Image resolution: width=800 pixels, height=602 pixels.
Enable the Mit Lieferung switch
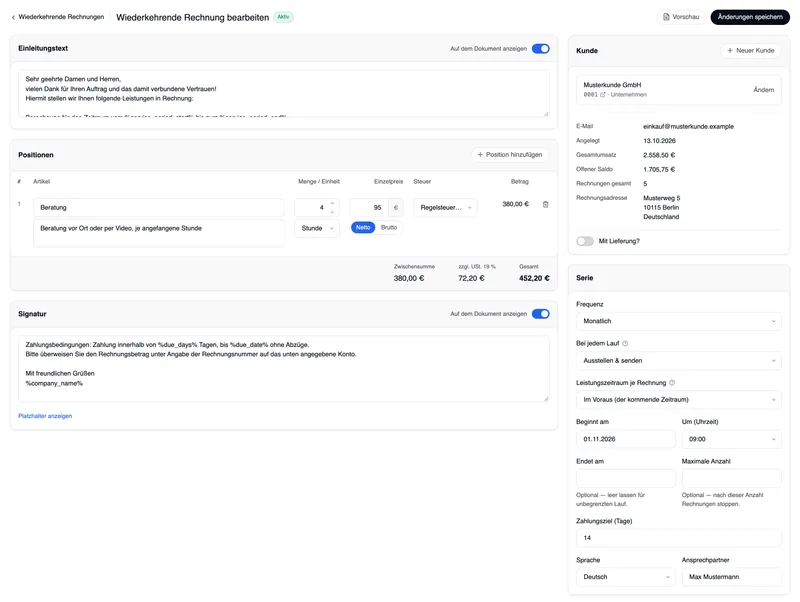(585, 241)
